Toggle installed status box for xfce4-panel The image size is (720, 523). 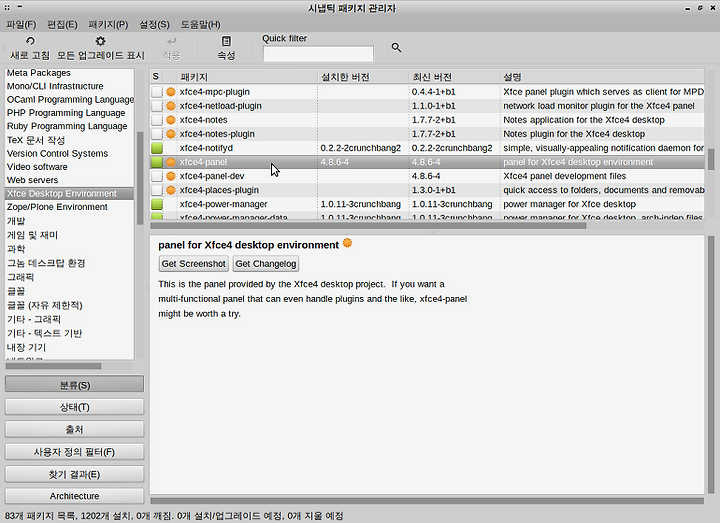coord(157,162)
